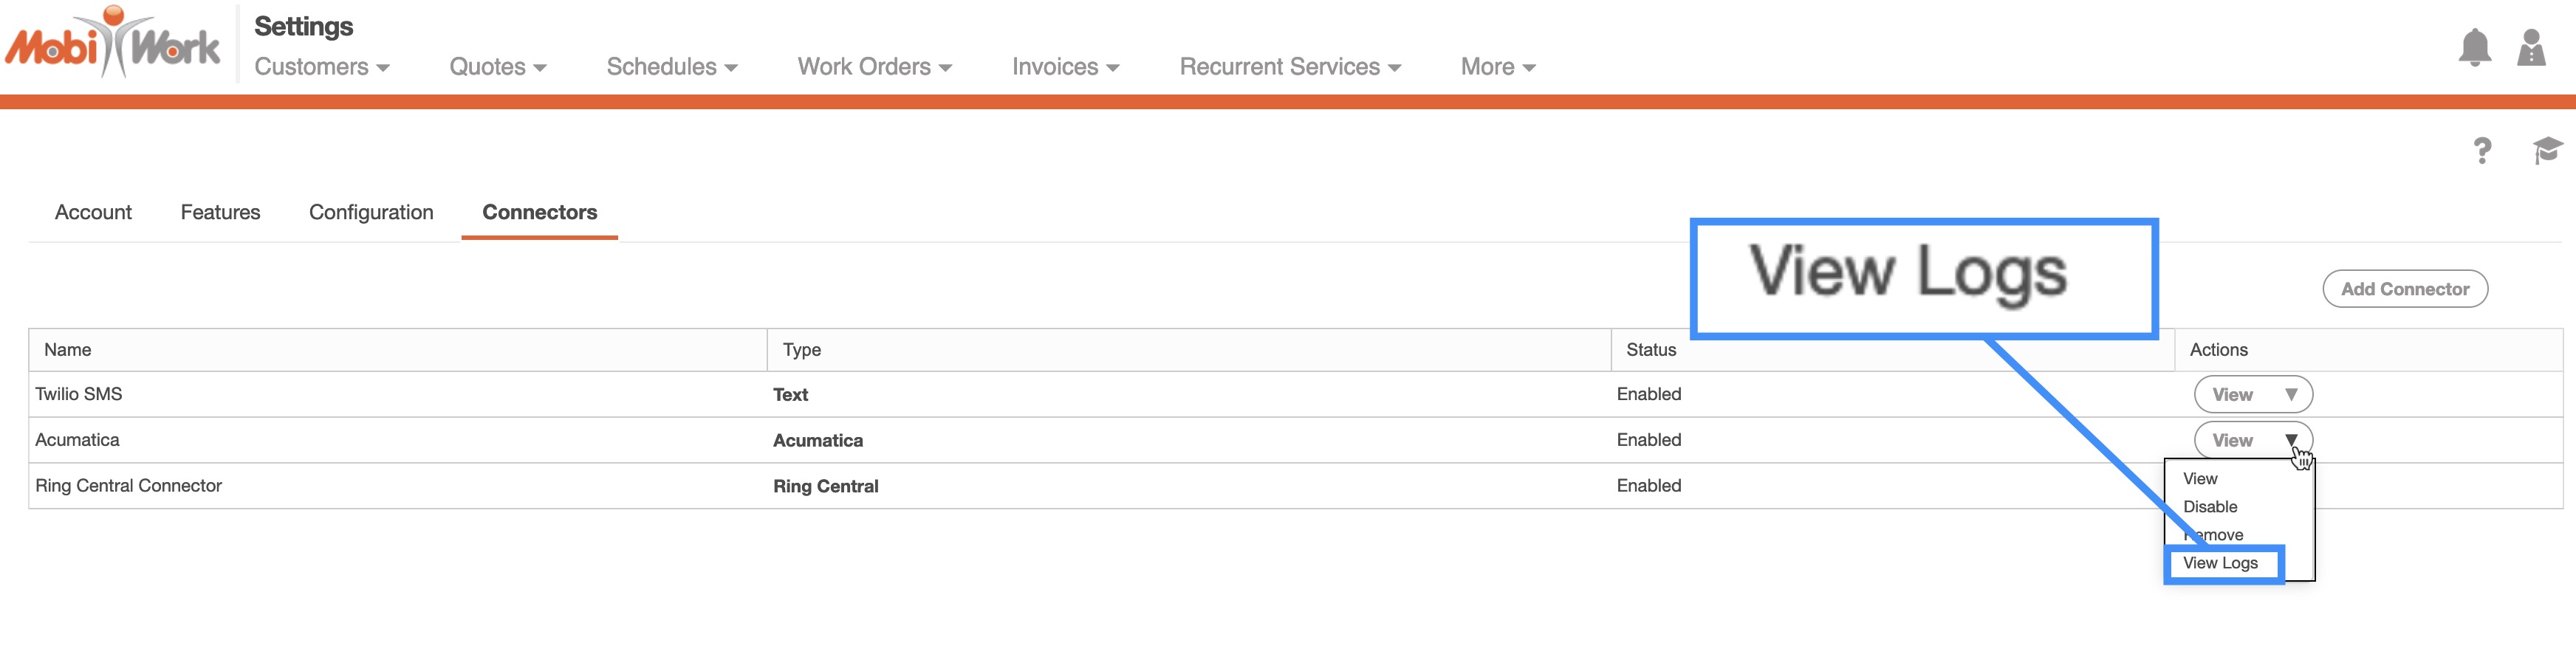Expand the Invoices menu

1065,67
